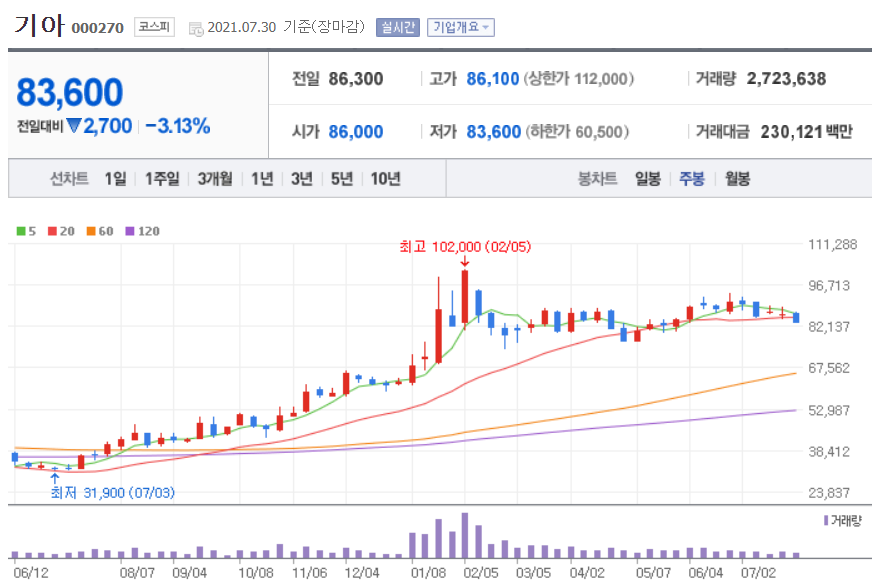Click the tallest red candle at 02/05

(x=465, y=298)
